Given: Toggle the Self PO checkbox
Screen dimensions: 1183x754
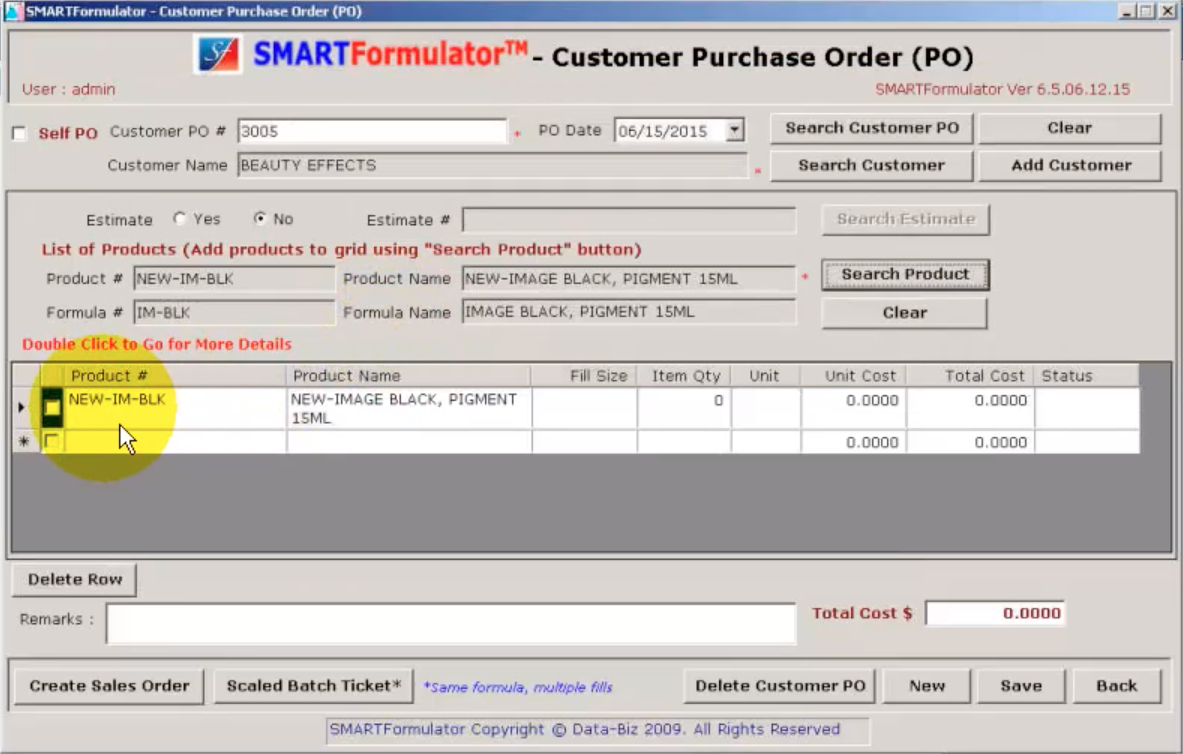Looking at the screenshot, I should 20,134.
